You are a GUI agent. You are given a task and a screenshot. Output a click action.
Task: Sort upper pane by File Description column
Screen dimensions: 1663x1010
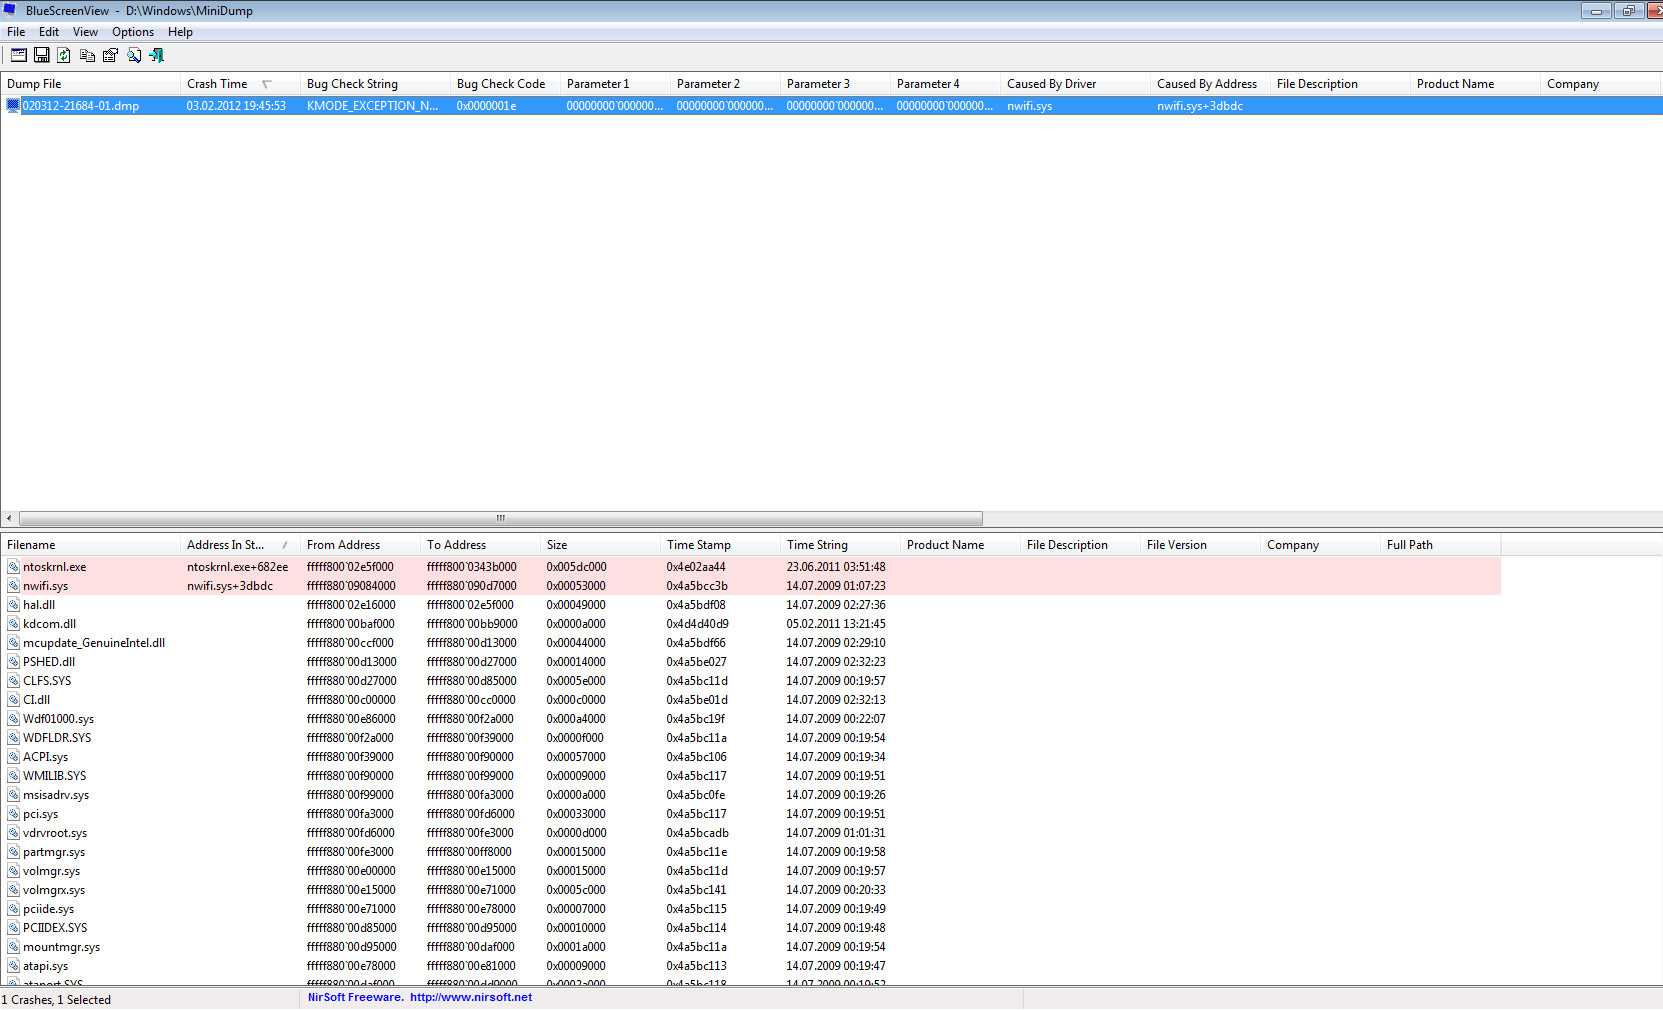[x=1340, y=84]
